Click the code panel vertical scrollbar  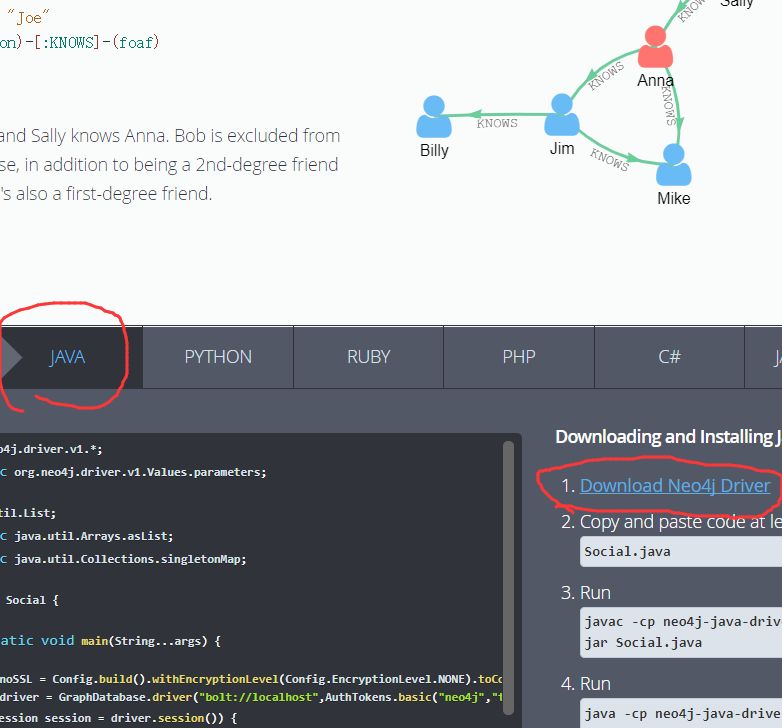tap(508, 578)
